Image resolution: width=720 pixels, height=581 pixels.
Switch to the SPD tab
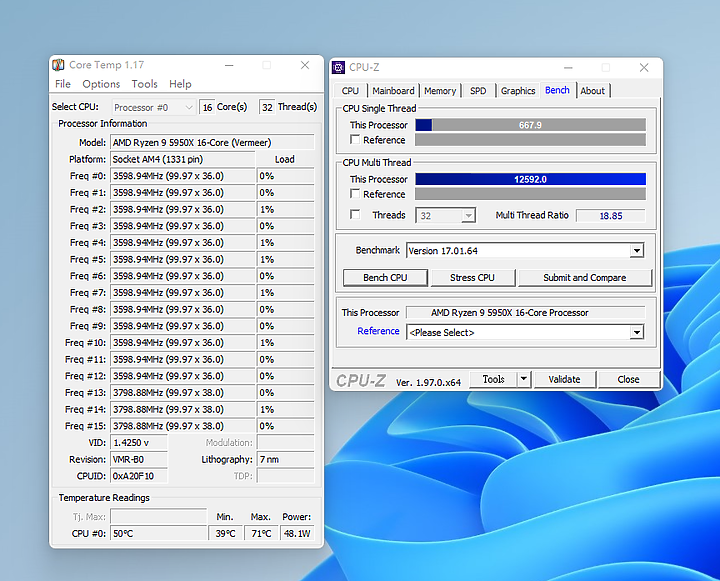click(x=478, y=90)
